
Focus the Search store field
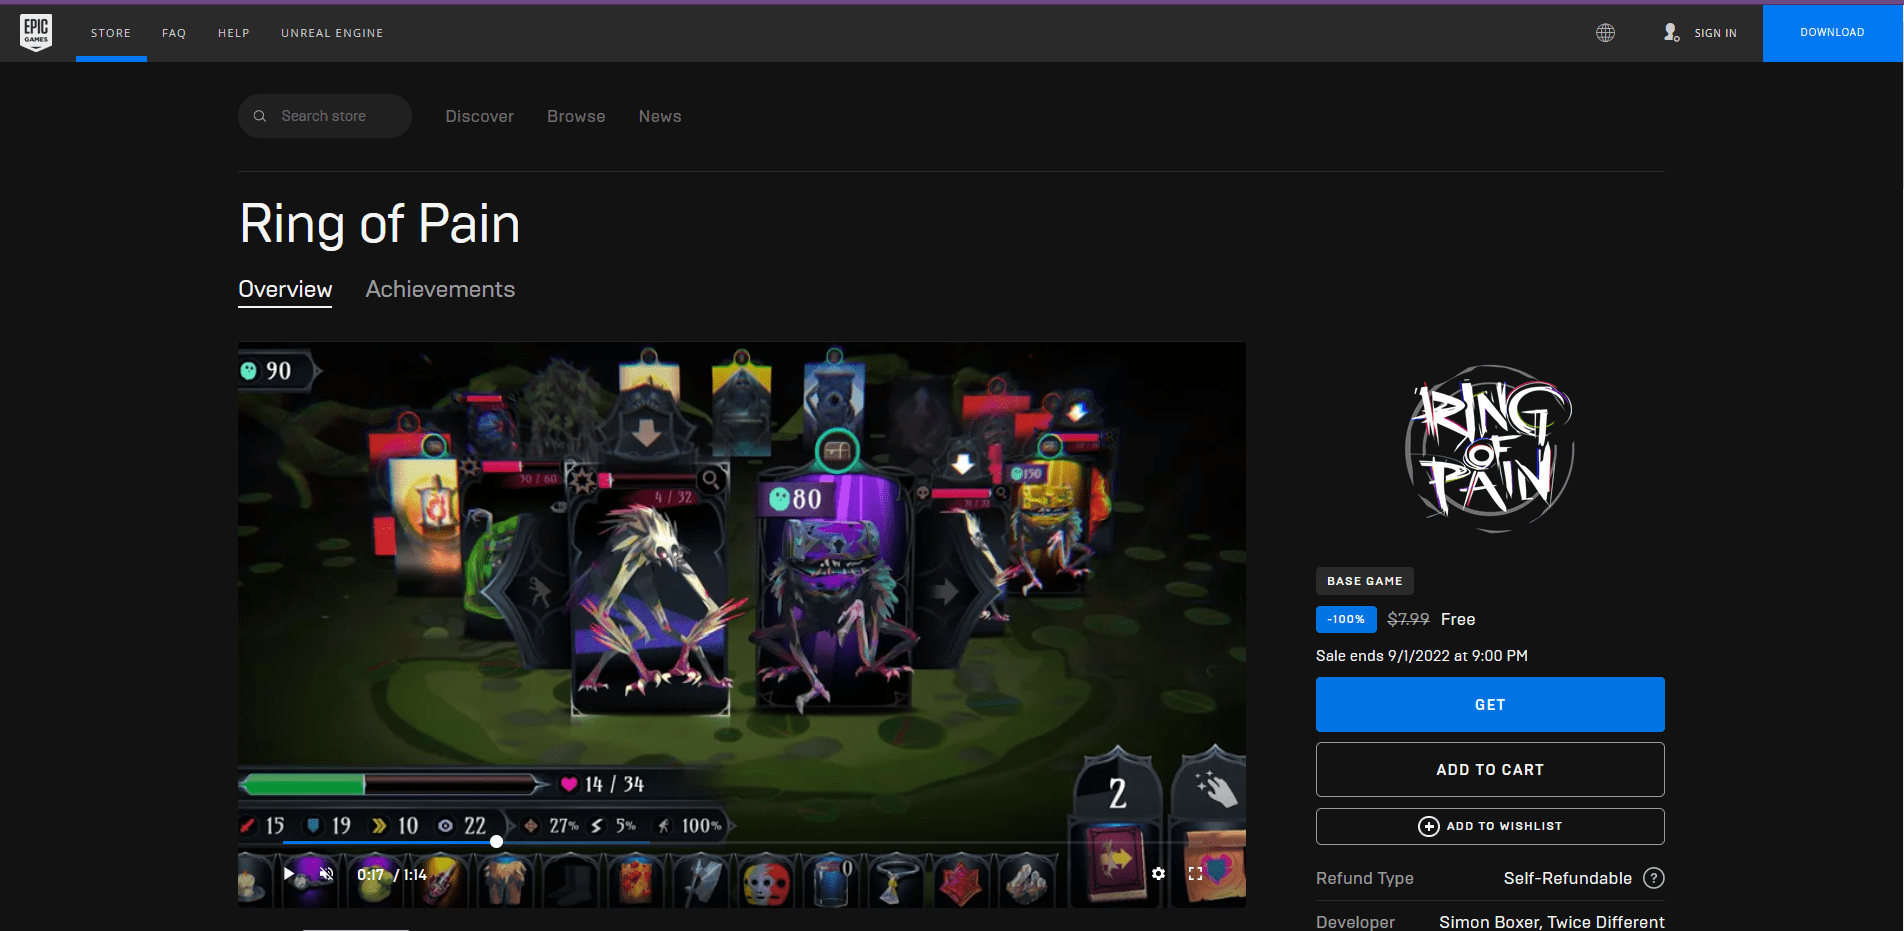325,116
